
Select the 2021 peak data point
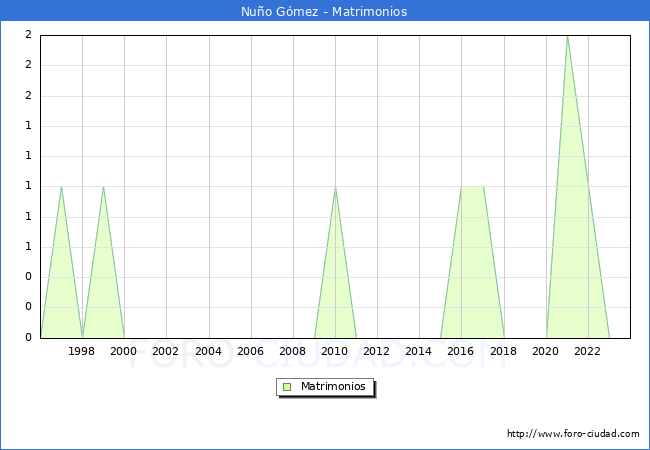[567, 36]
